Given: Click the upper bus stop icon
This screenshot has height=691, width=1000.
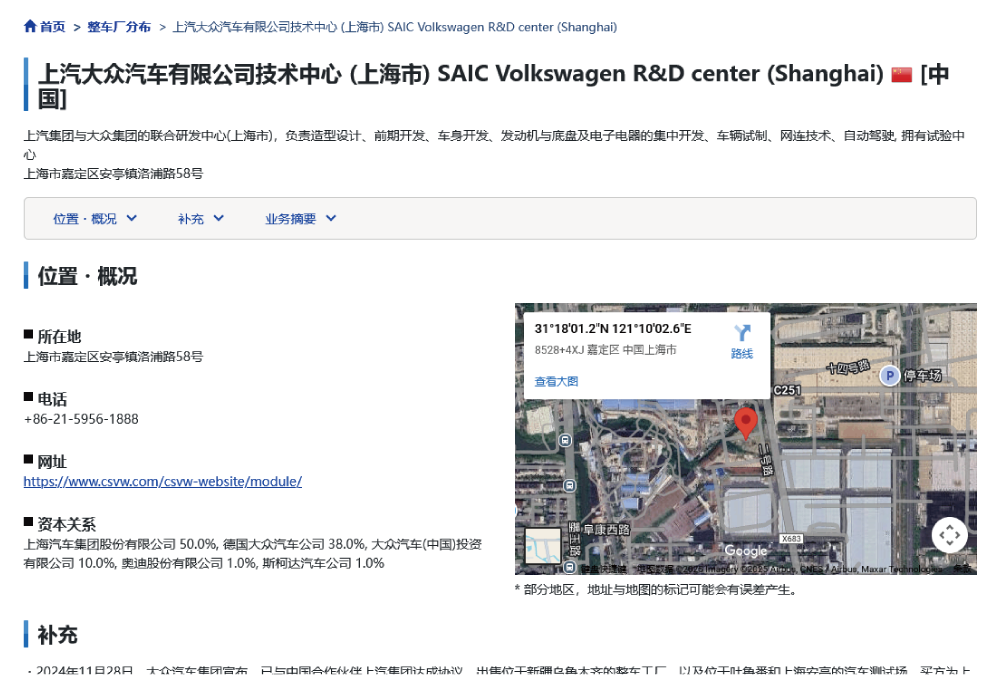Looking at the screenshot, I should [565, 440].
